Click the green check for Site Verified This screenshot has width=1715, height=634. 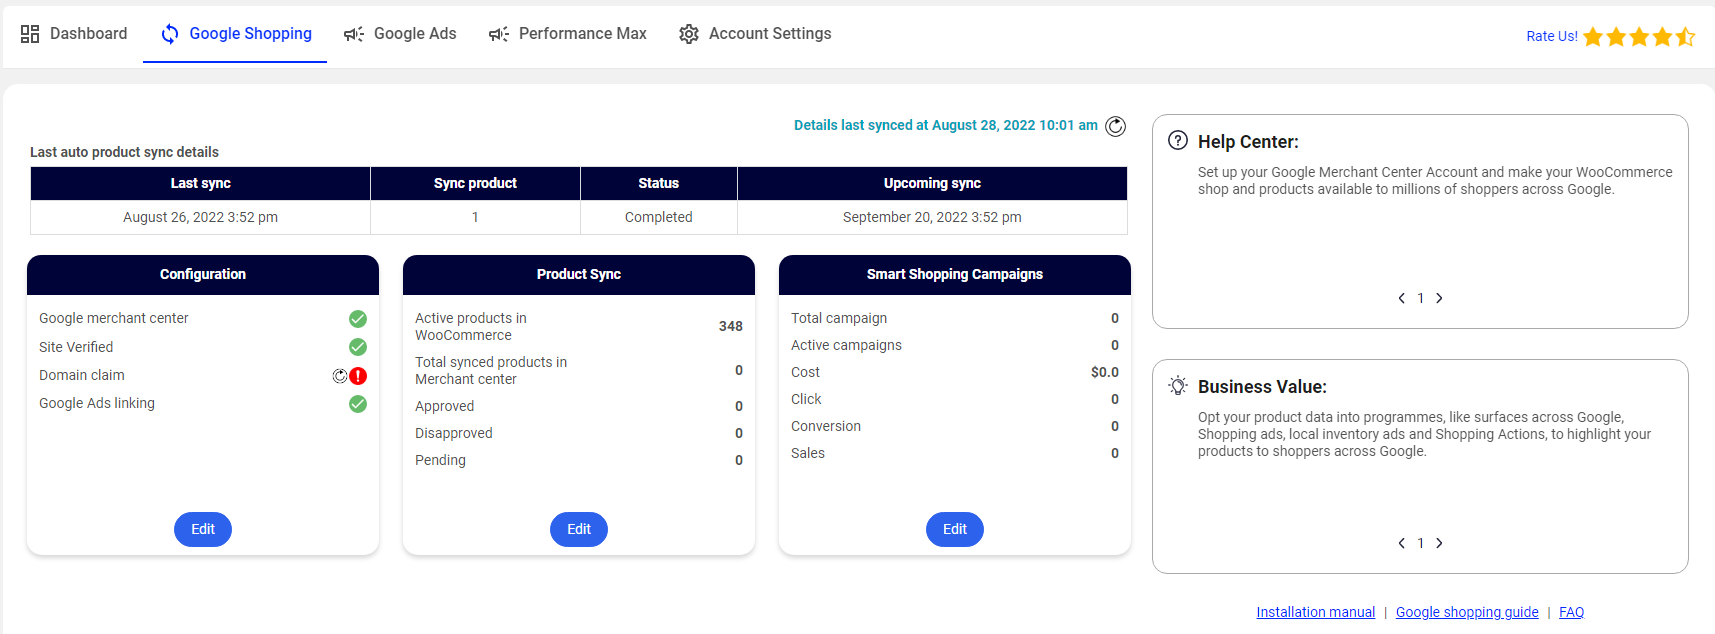358,347
